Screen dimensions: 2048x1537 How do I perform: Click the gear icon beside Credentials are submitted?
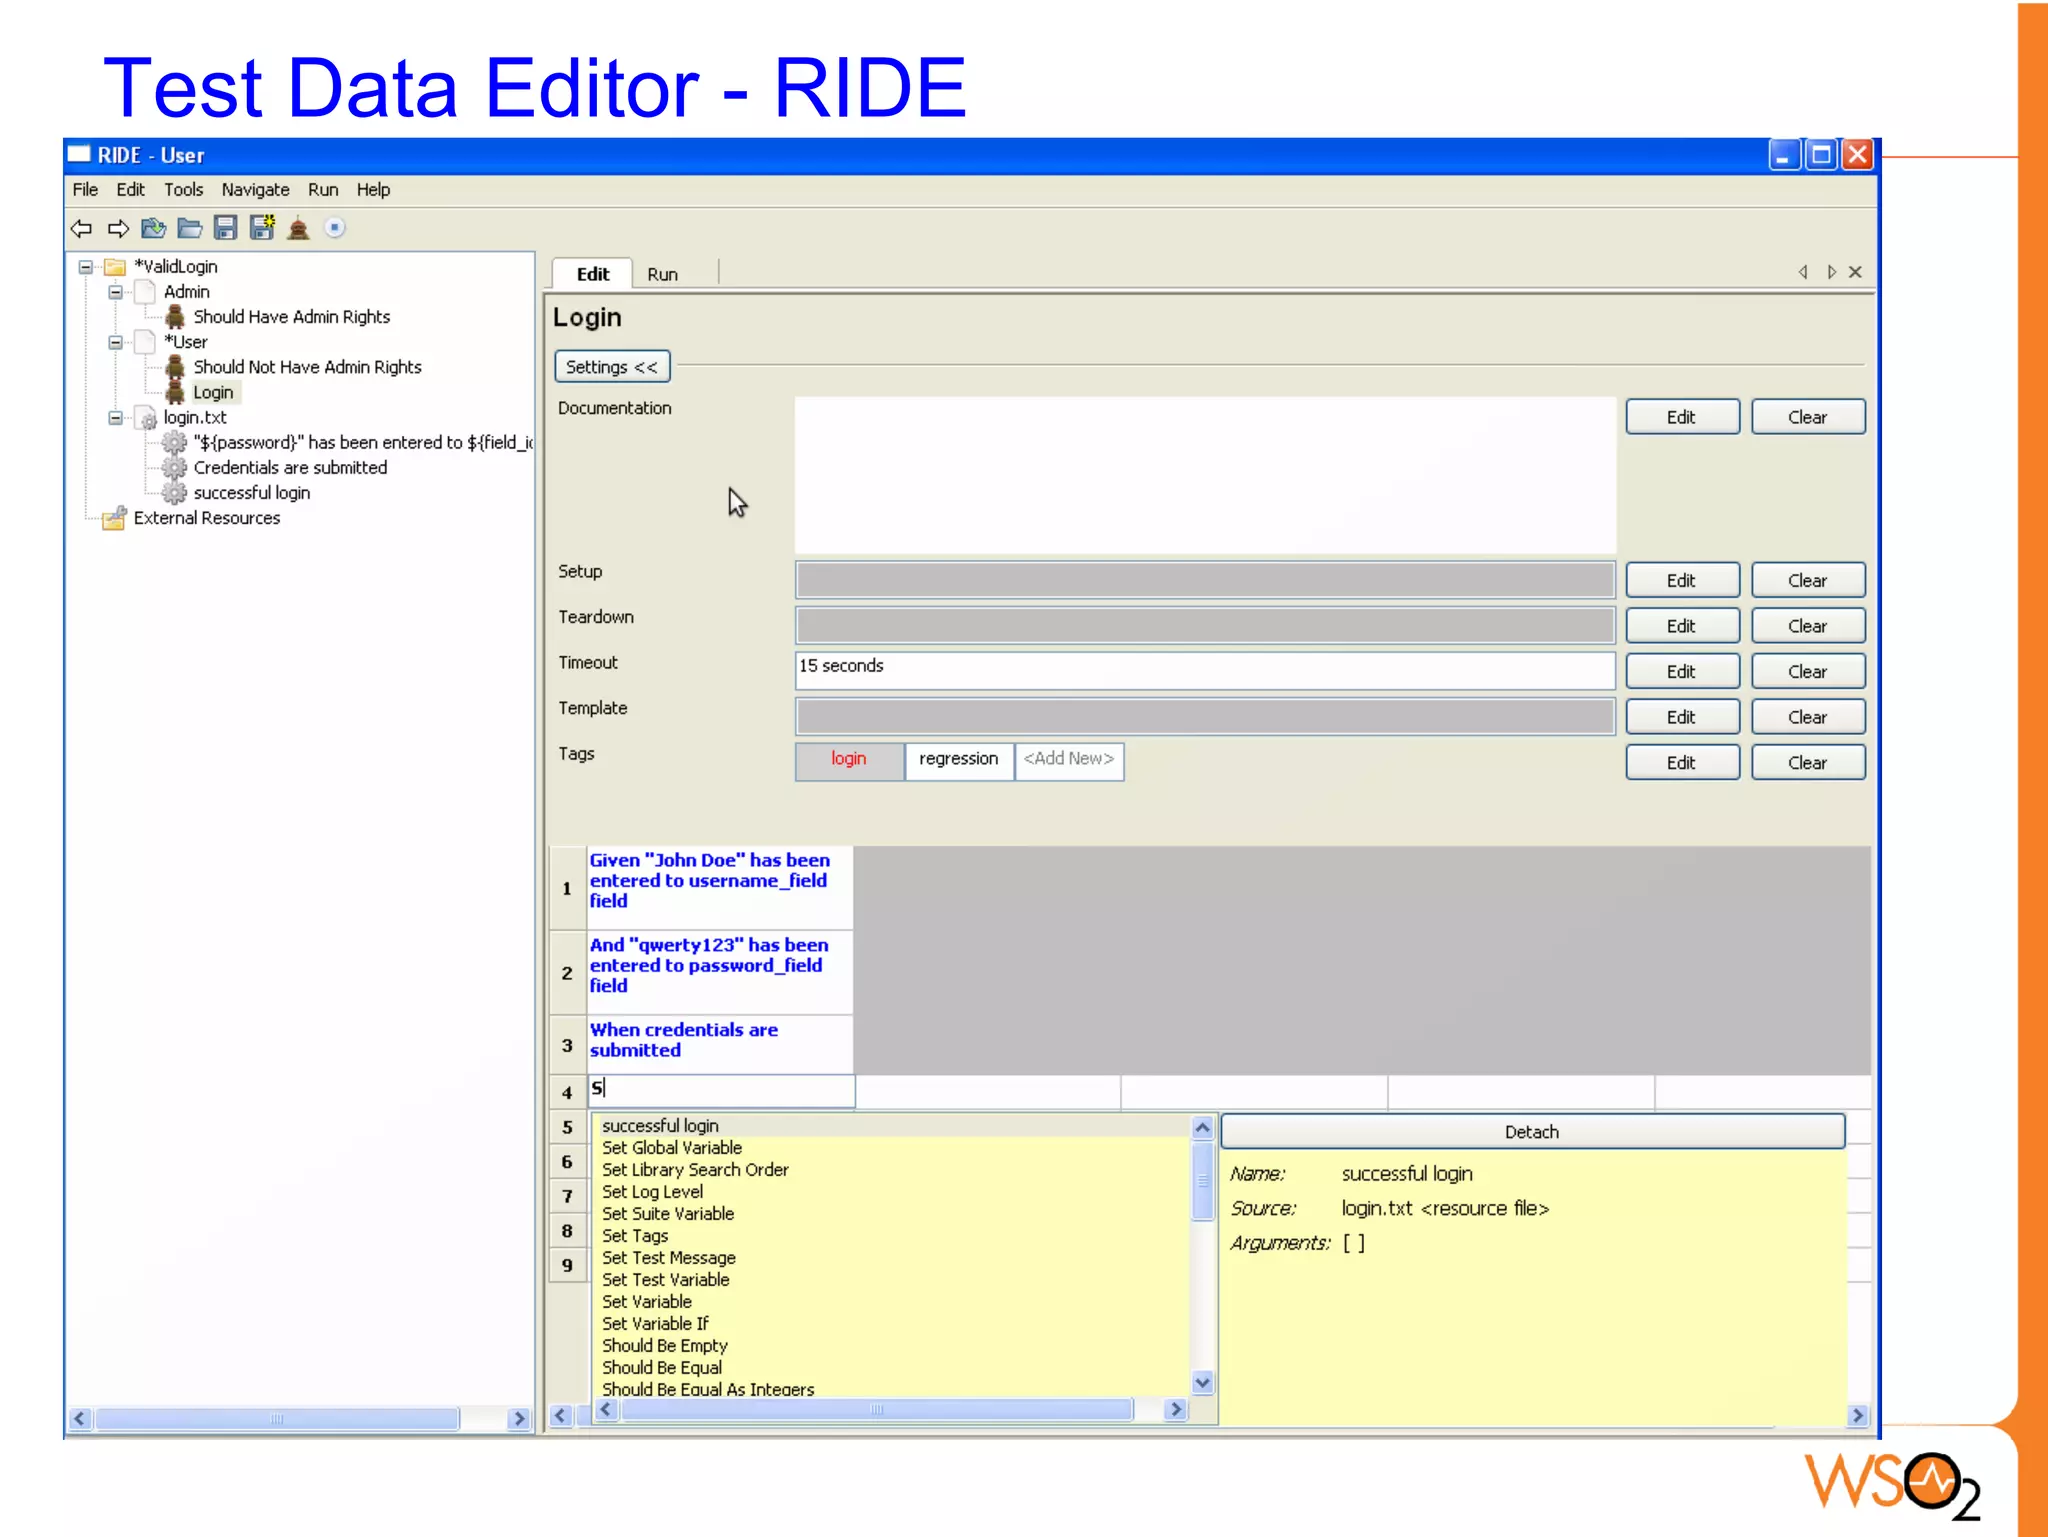click(175, 468)
